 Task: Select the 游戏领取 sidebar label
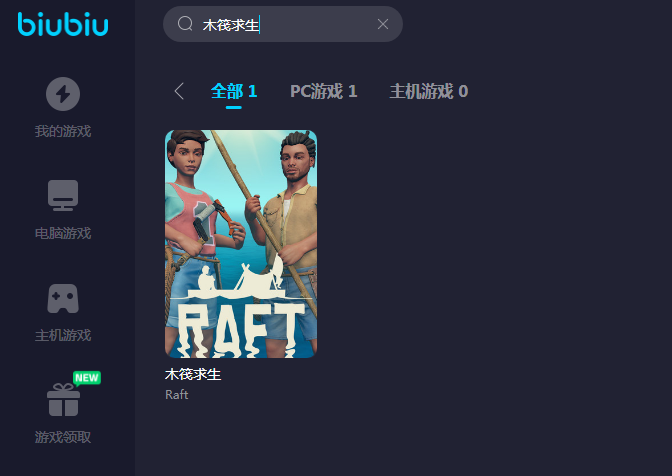click(63, 437)
